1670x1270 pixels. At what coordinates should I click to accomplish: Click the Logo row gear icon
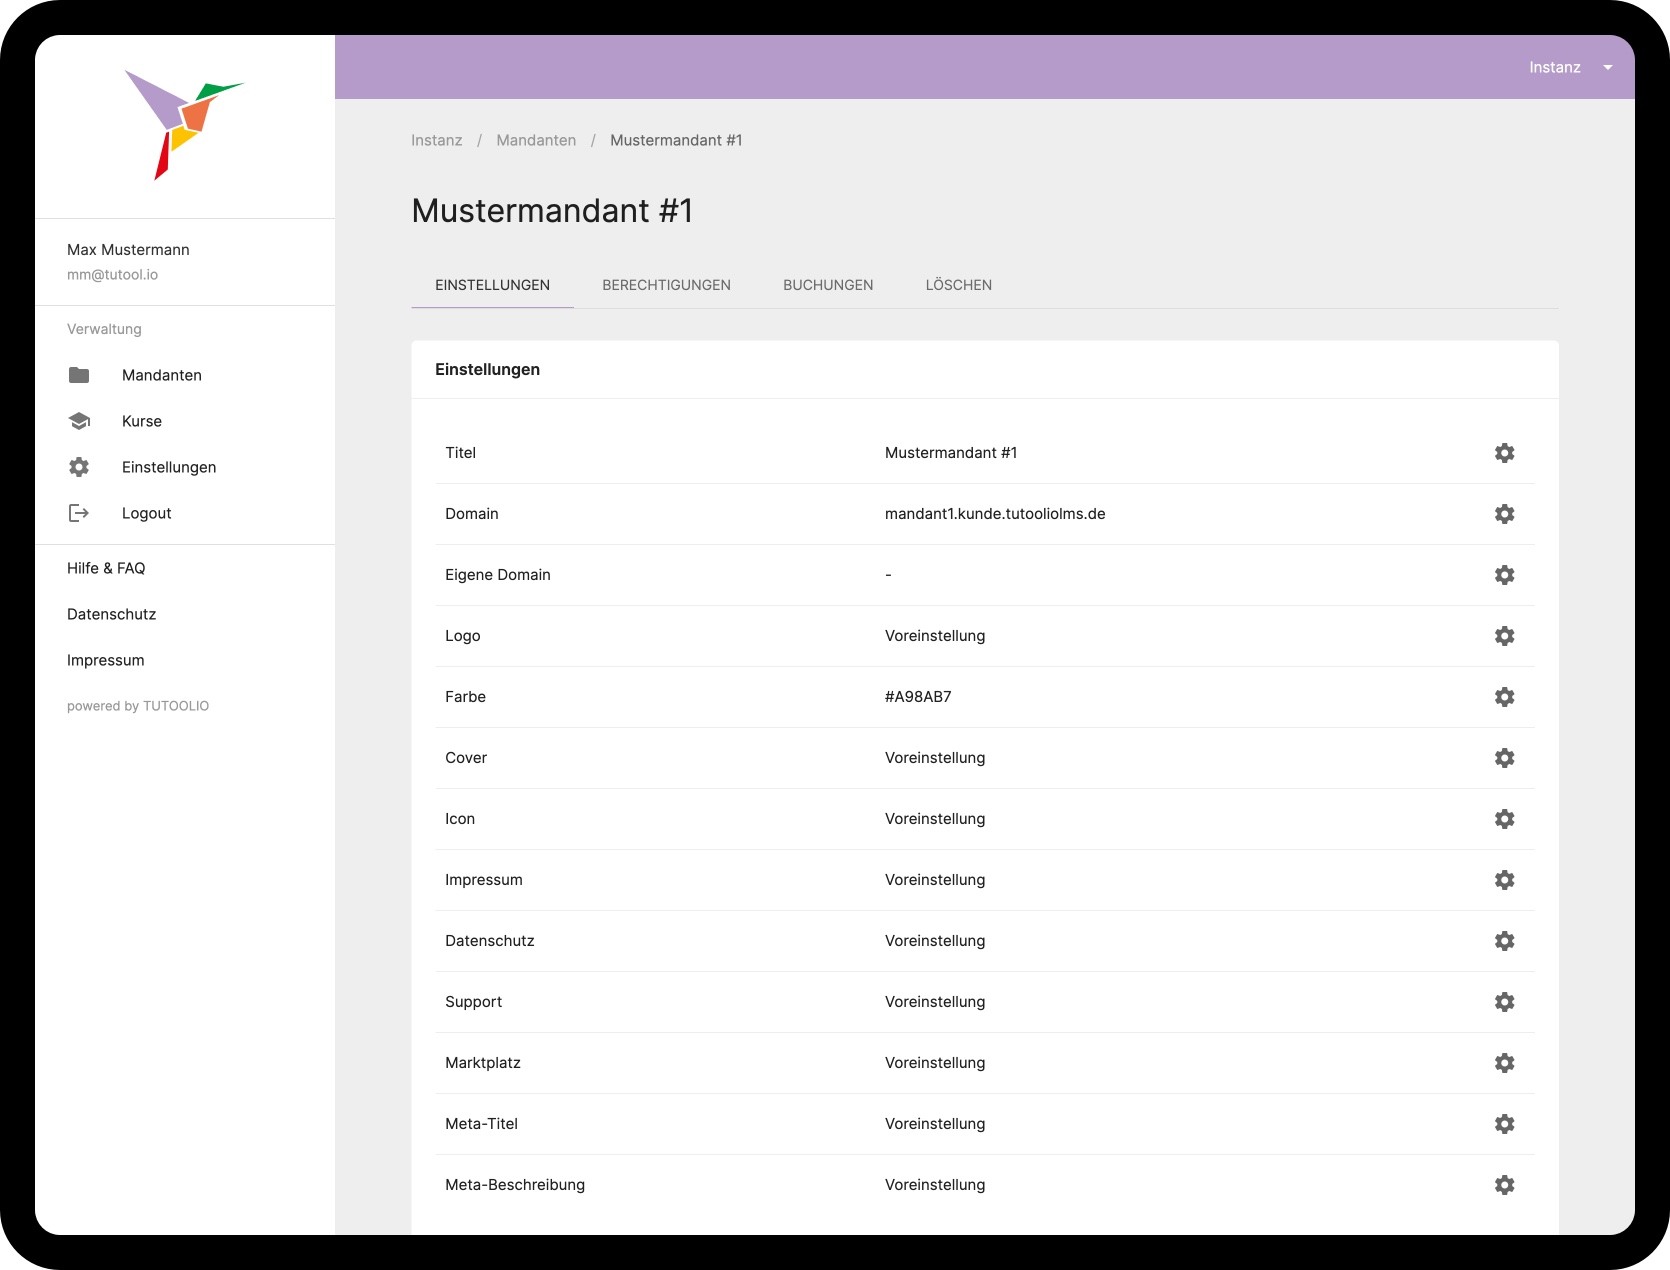pyautogui.click(x=1504, y=636)
